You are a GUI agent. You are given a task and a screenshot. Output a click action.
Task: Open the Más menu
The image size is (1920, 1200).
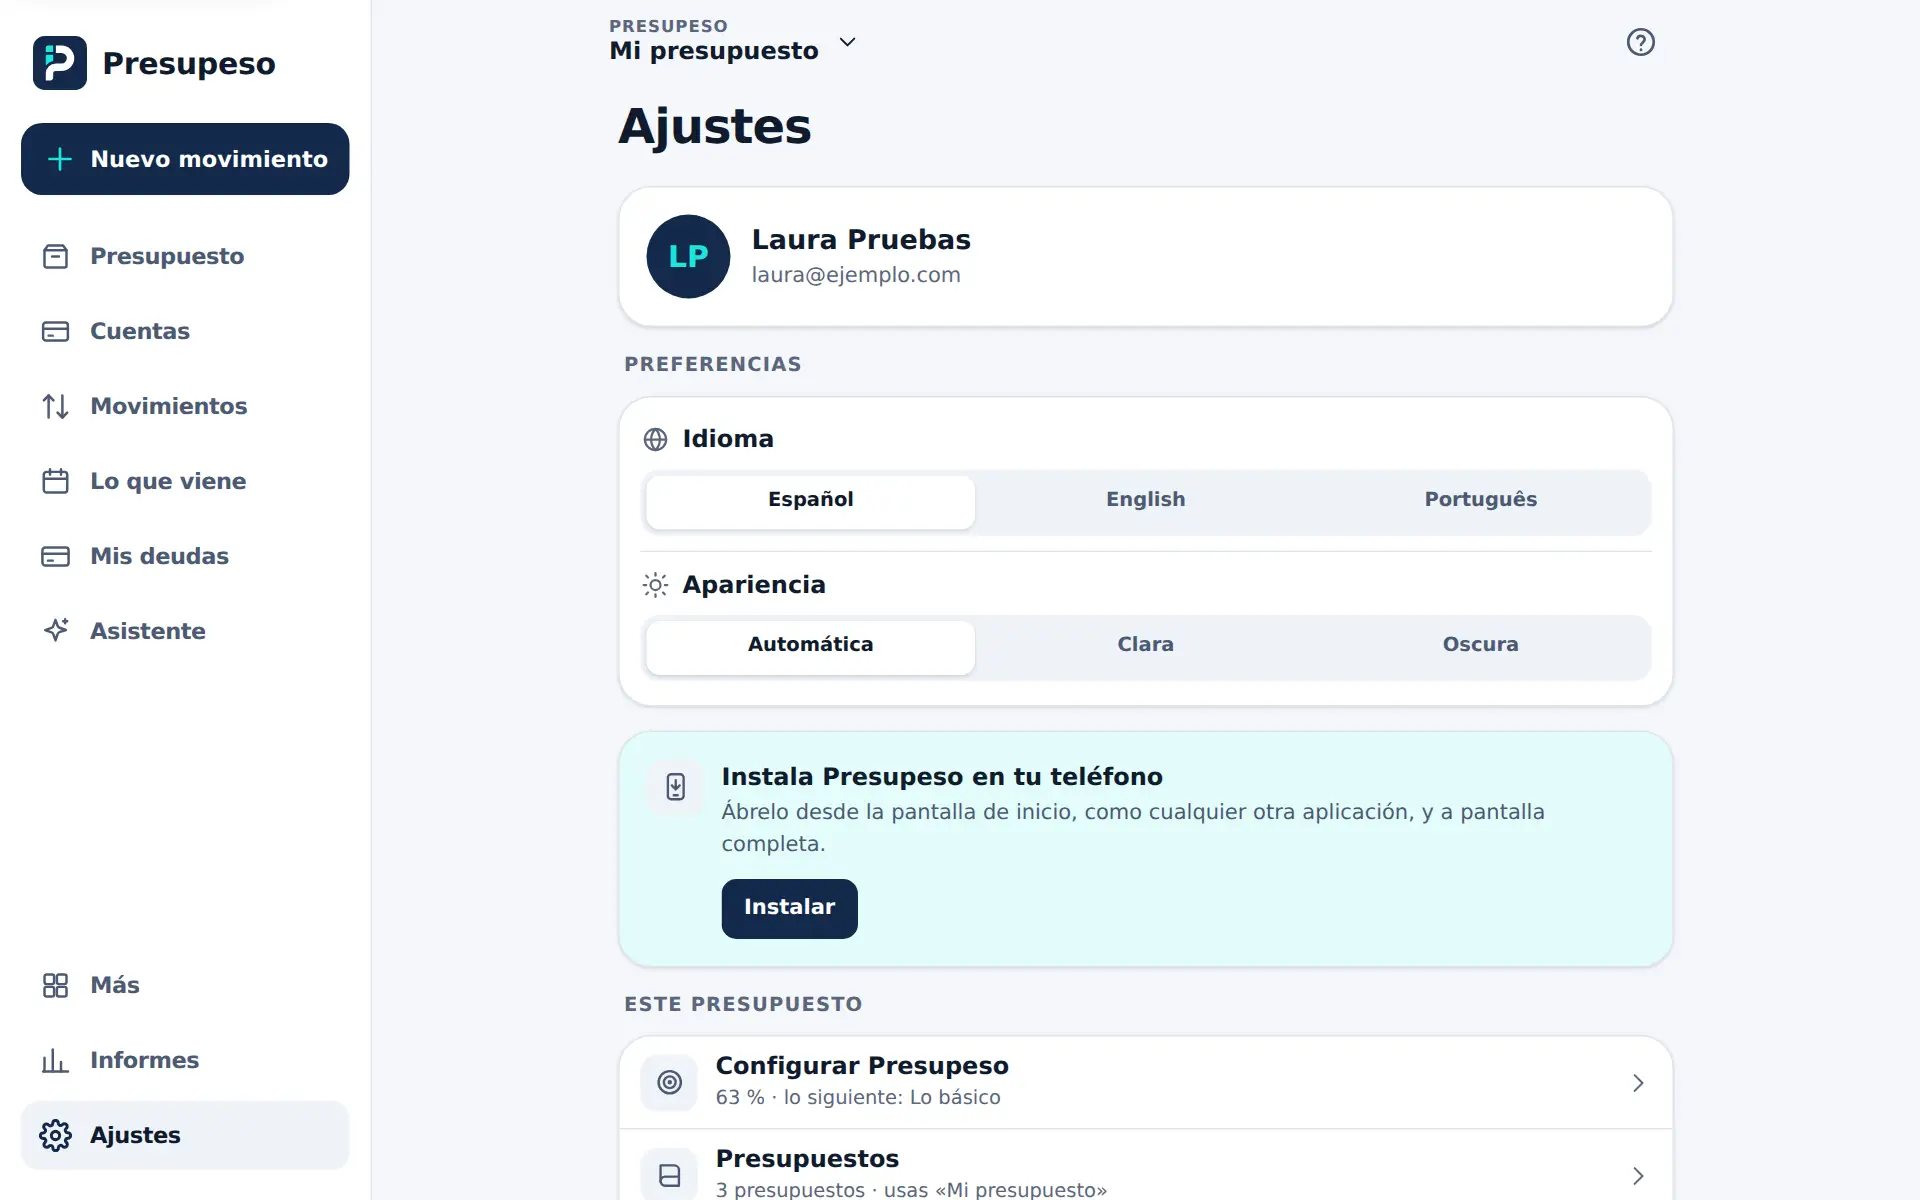[x=185, y=985]
